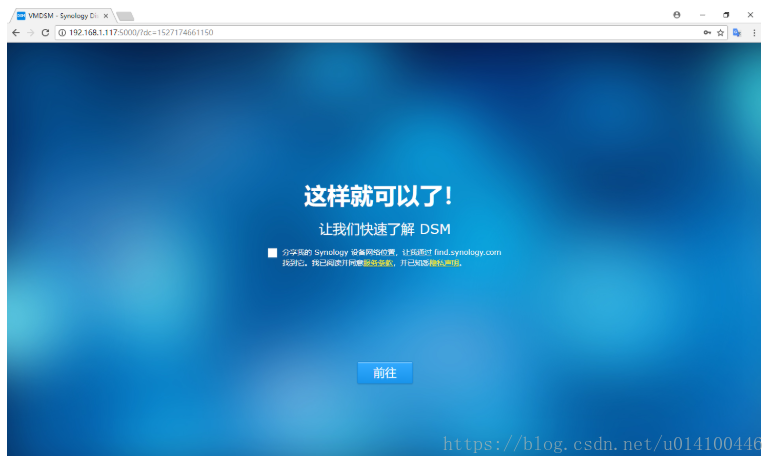The height and width of the screenshot is (464, 774).
Task: Open the Chrome user profile icon
Action: click(677, 15)
